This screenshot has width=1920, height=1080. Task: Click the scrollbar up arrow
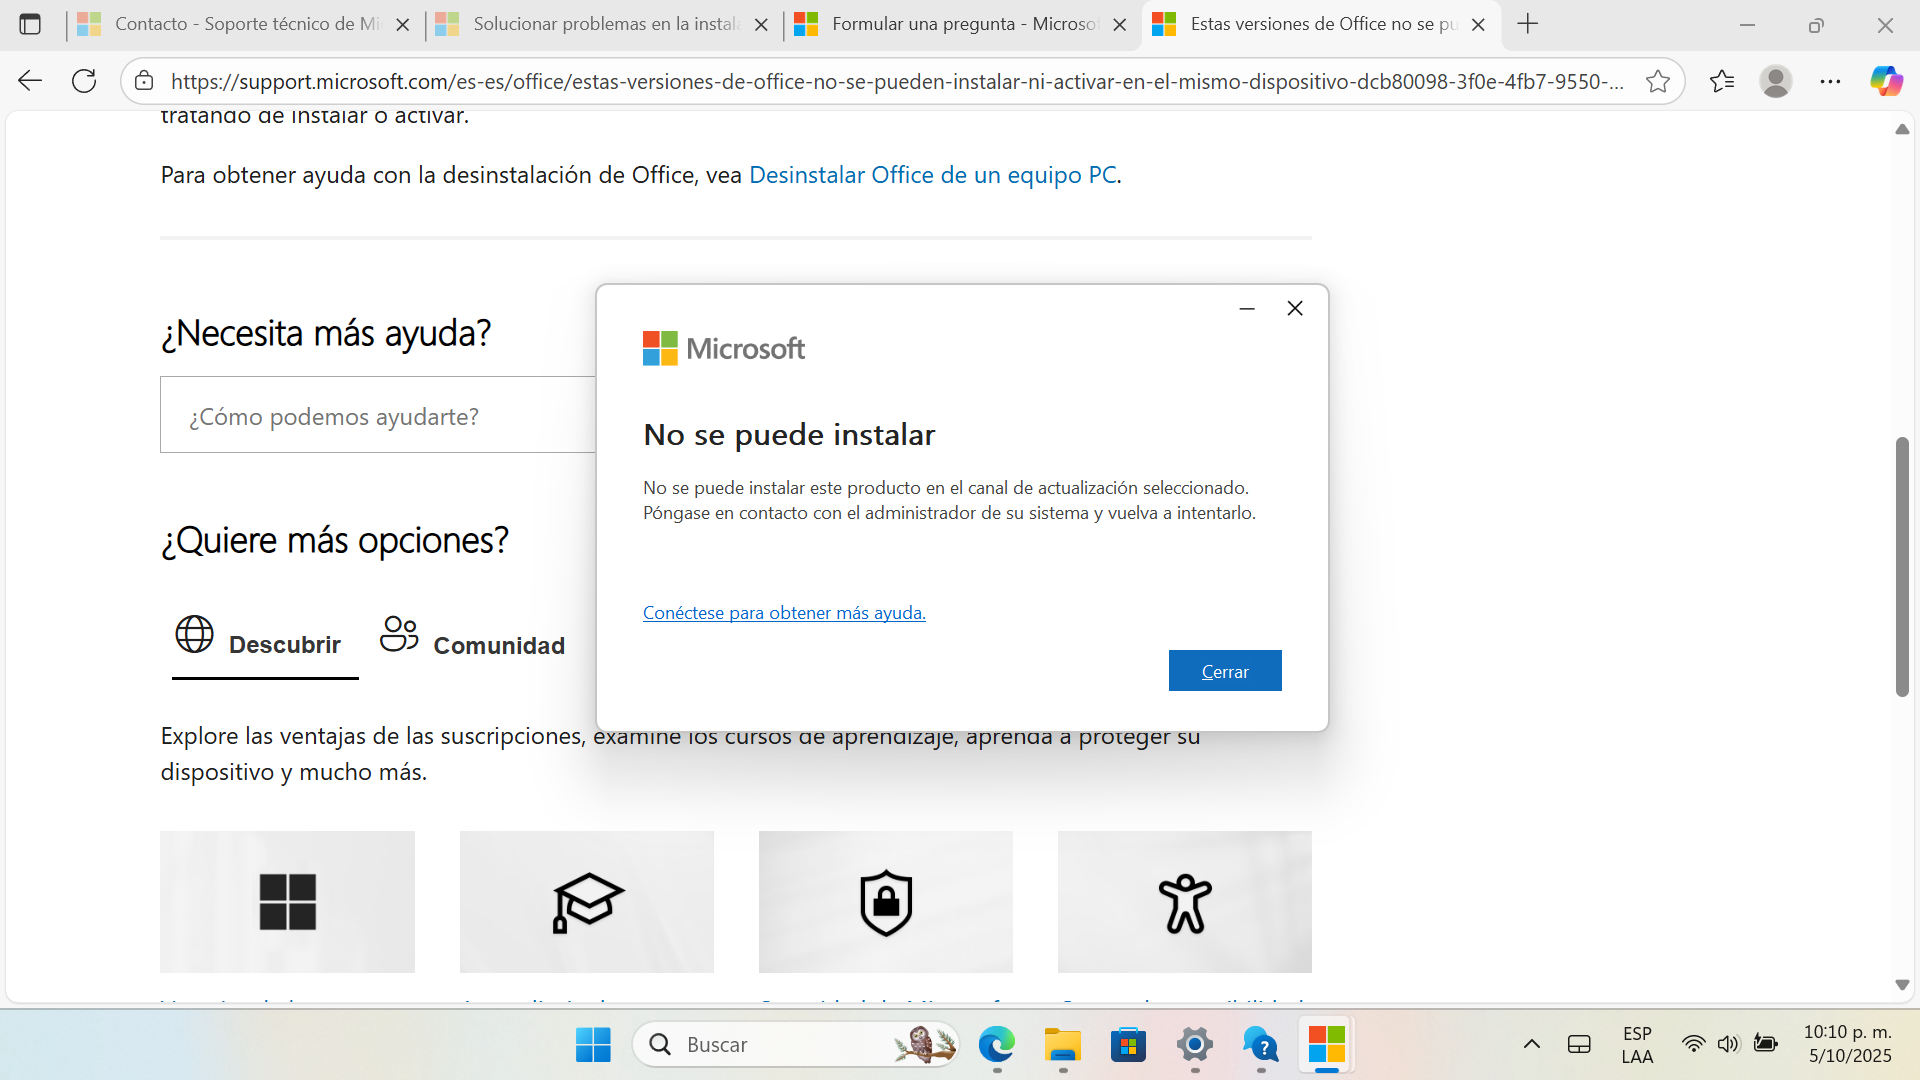tap(1902, 130)
